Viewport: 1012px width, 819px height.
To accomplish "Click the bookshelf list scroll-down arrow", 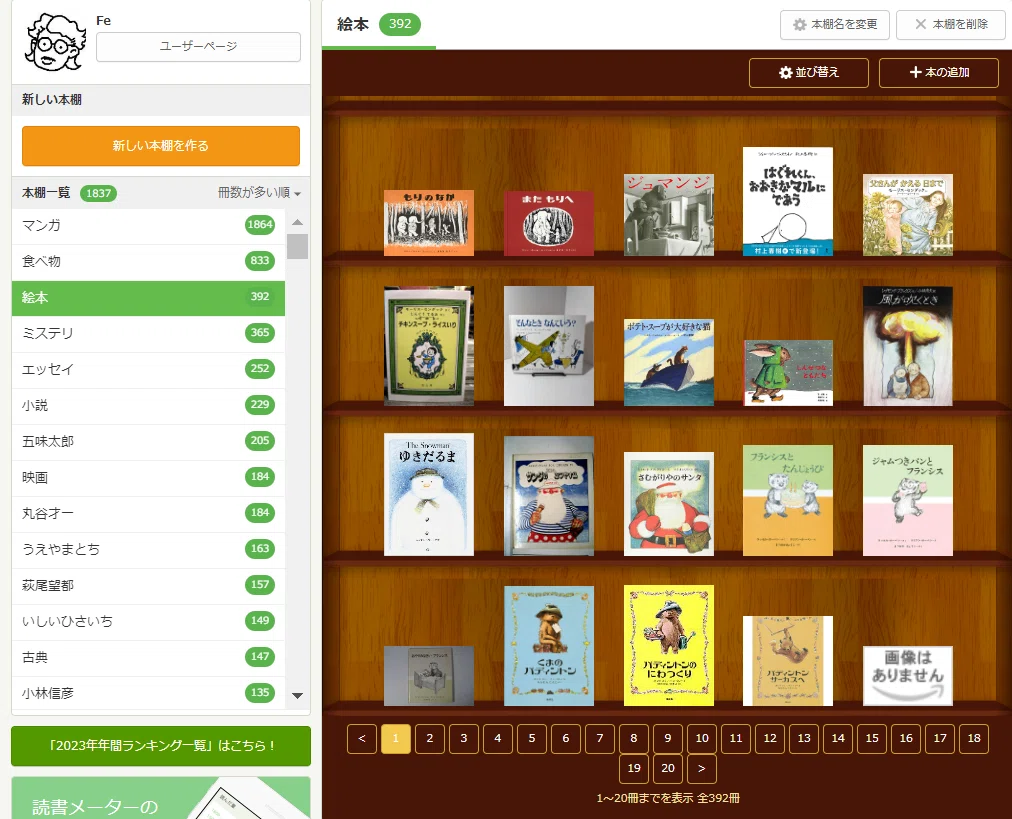I will click(298, 696).
